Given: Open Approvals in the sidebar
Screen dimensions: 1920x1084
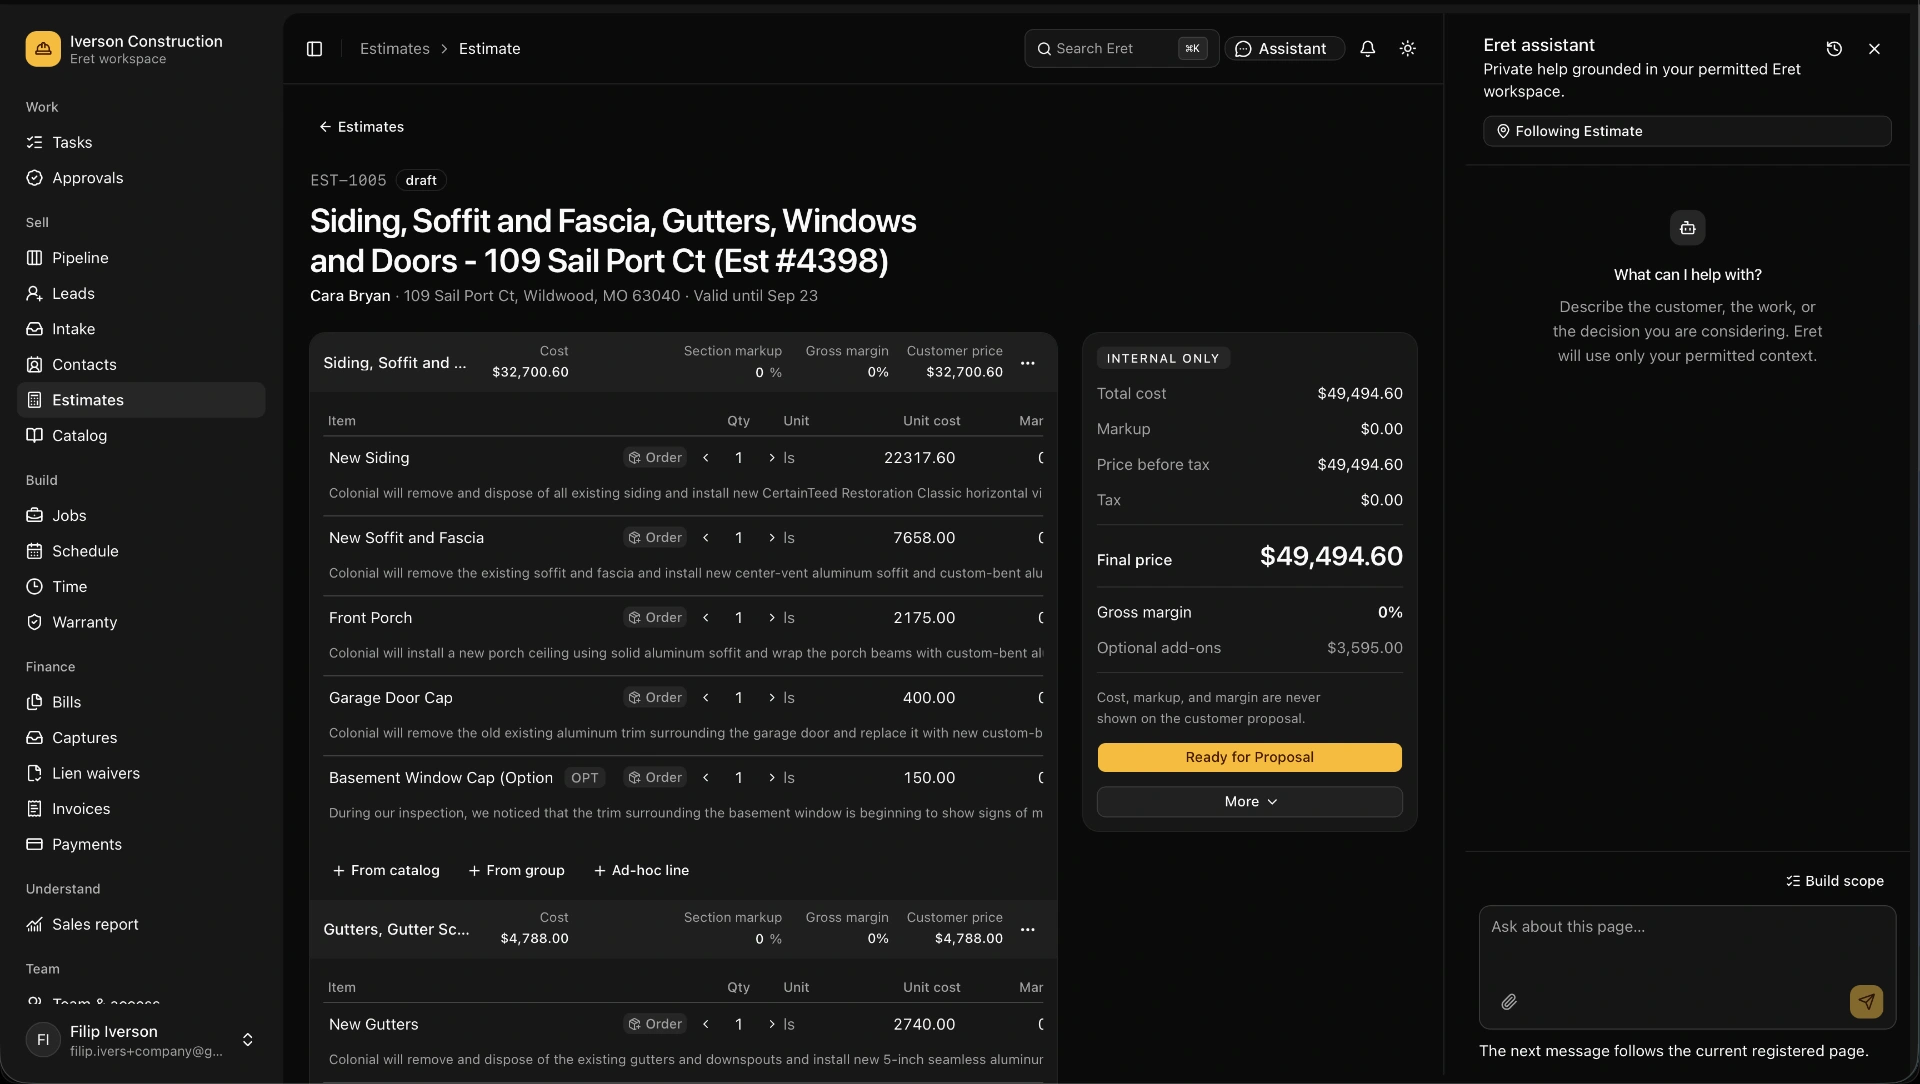Looking at the screenshot, I should click(x=141, y=178).
